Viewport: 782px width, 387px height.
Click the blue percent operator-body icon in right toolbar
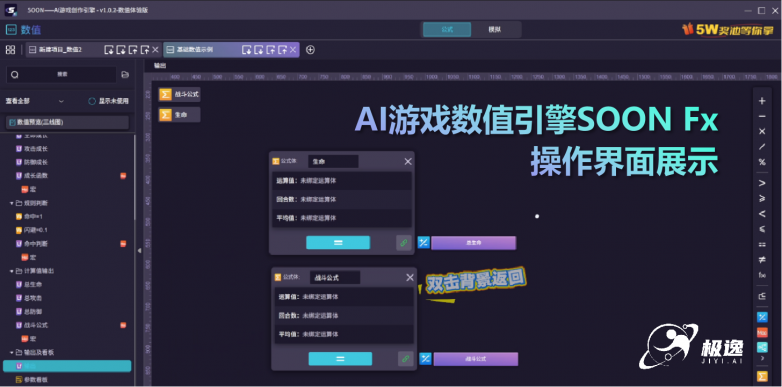point(762,317)
